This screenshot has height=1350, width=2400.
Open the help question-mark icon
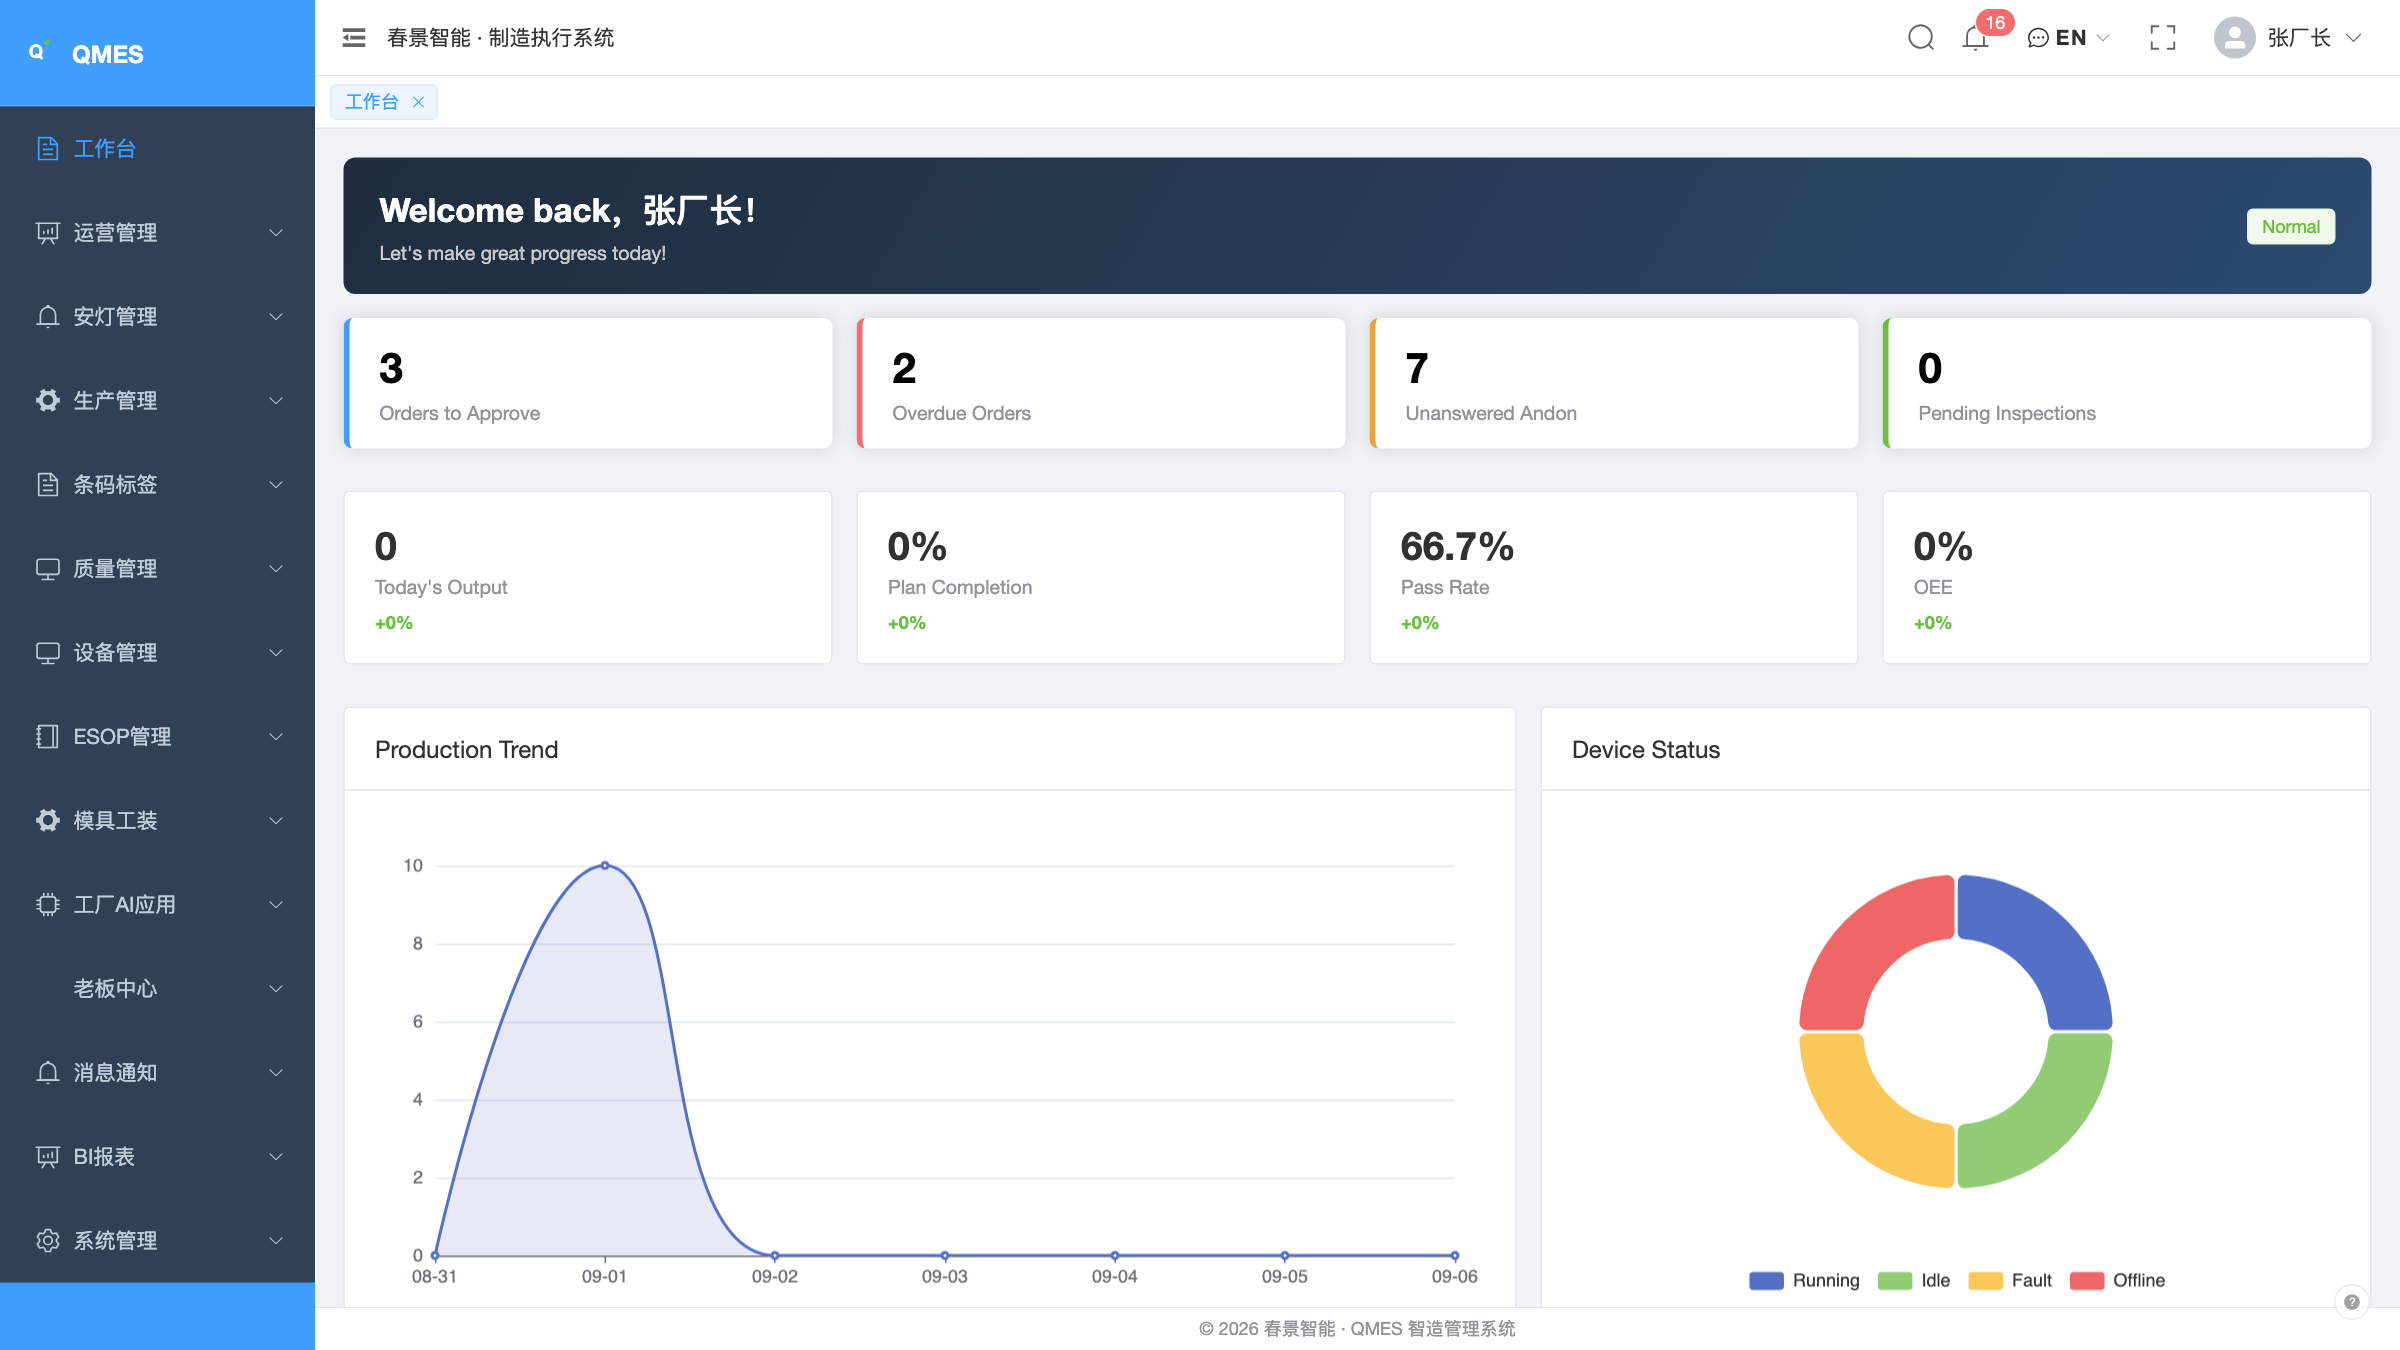(2352, 1302)
